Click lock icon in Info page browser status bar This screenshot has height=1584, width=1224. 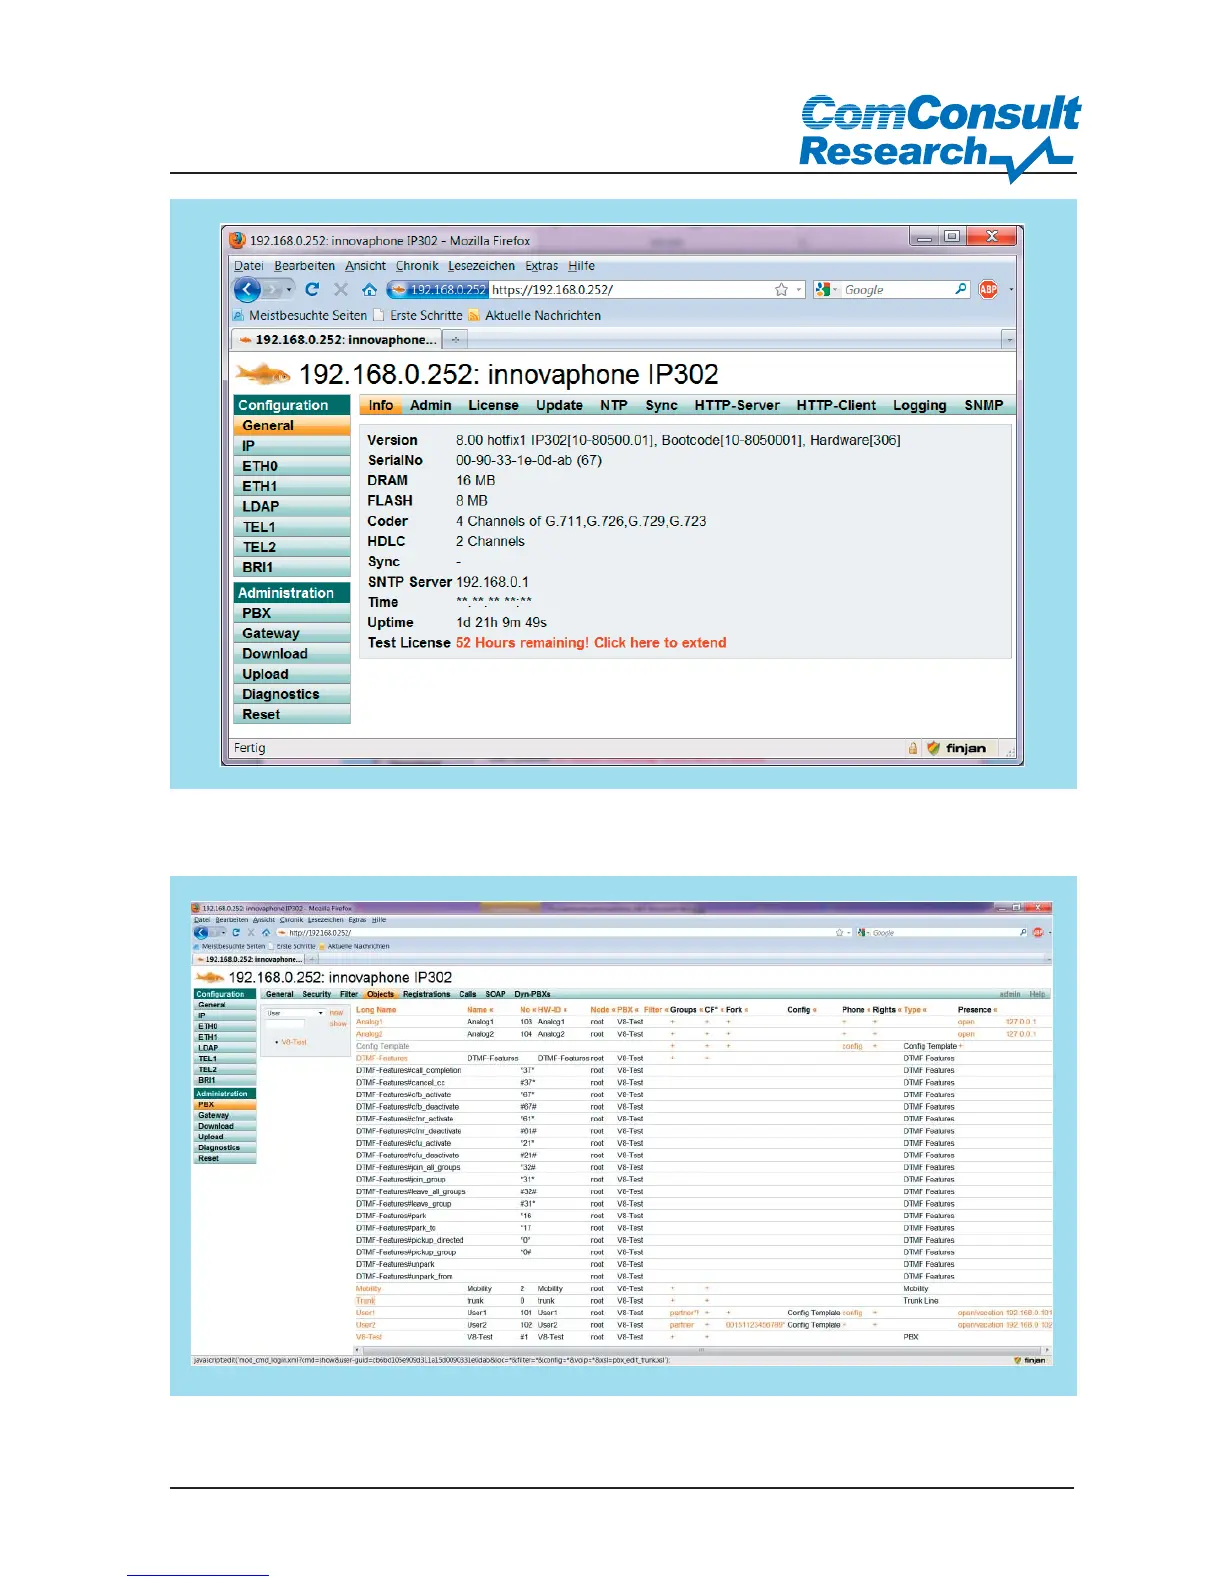point(913,748)
